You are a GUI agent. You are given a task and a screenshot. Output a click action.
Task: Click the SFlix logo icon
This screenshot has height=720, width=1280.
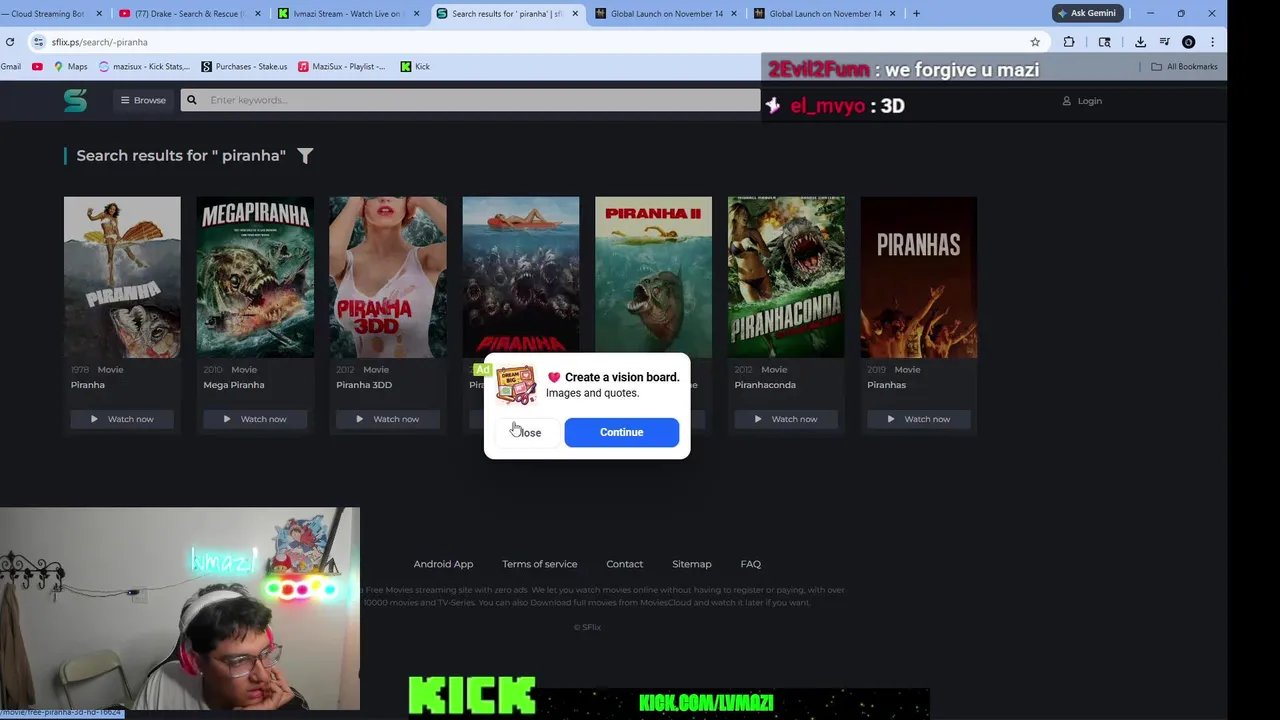click(75, 100)
